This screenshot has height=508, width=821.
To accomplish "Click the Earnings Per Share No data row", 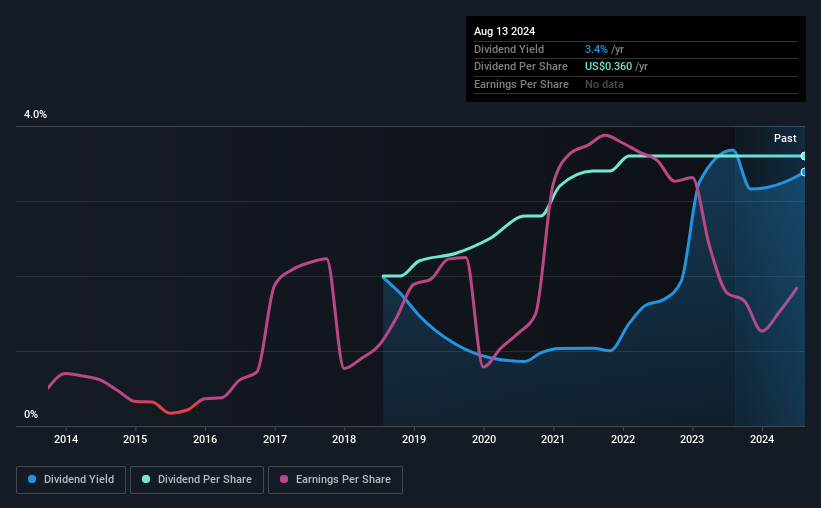I will coord(636,84).
